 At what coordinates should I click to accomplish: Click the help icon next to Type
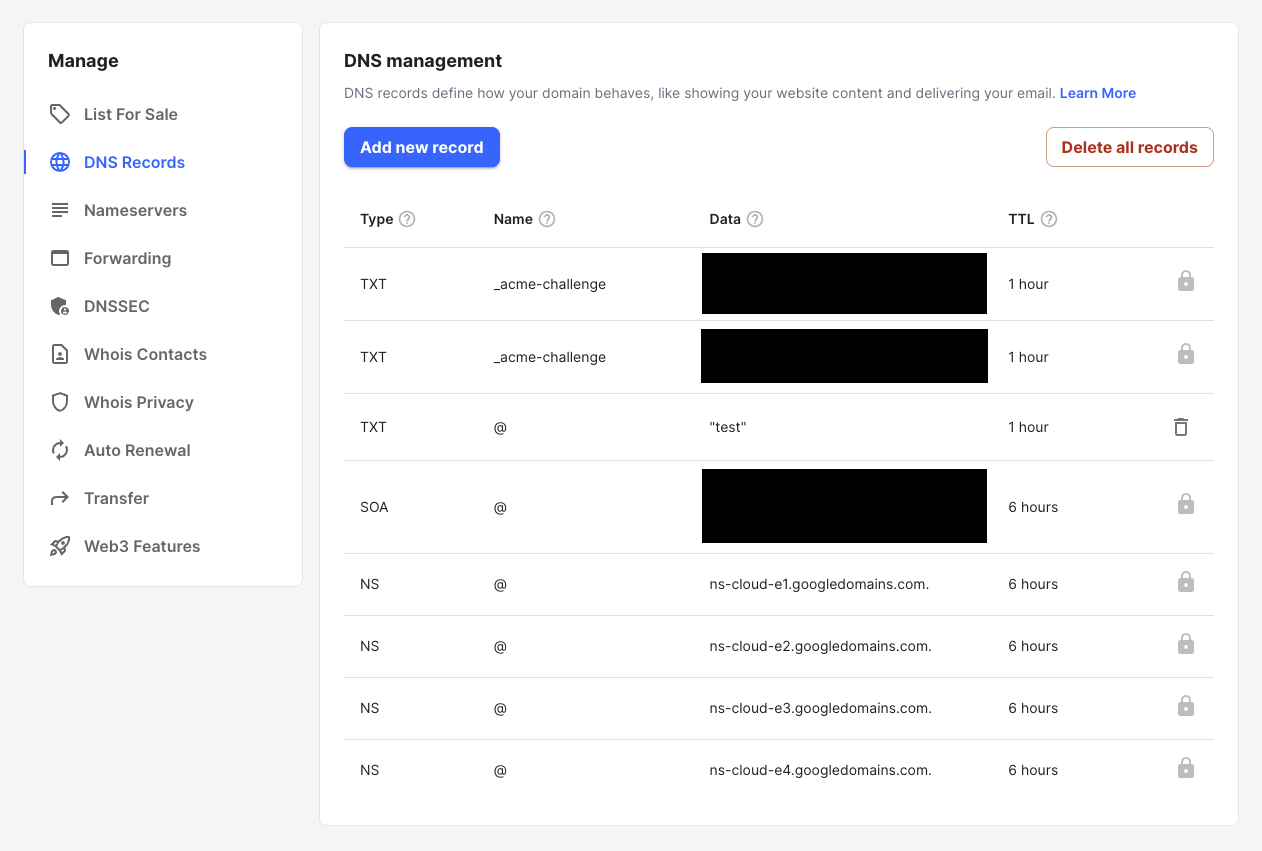pyautogui.click(x=407, y=219)
